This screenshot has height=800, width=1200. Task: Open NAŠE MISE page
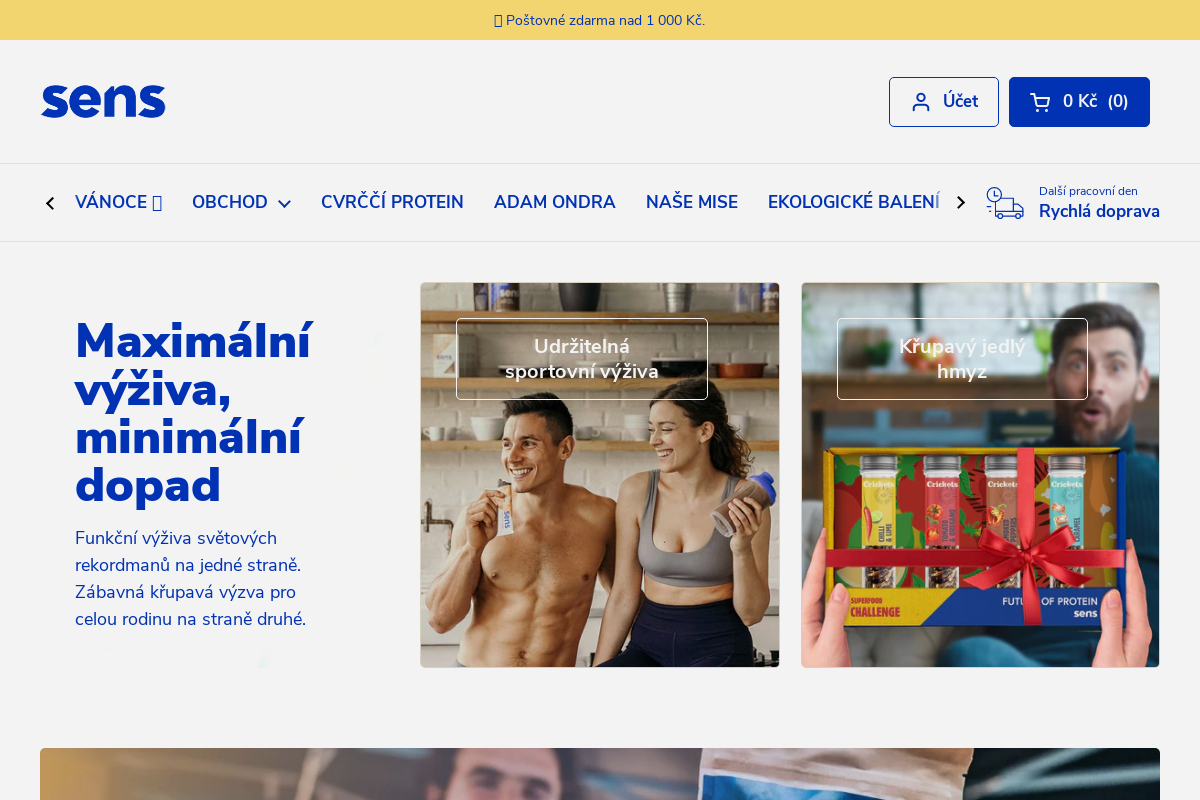tap(692, 202)
